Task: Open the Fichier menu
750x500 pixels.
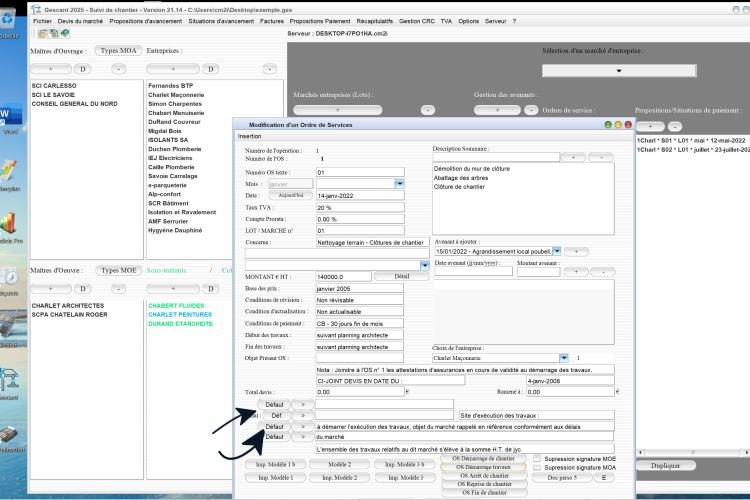Action: [x=42, y=21]
